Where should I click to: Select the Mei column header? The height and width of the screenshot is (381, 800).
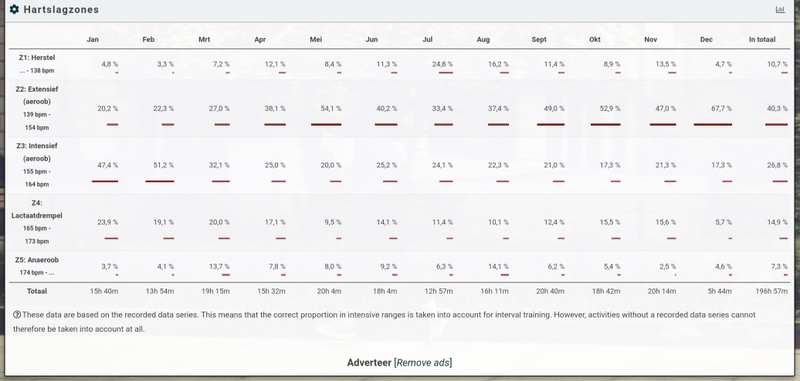(x=316, y=39)
